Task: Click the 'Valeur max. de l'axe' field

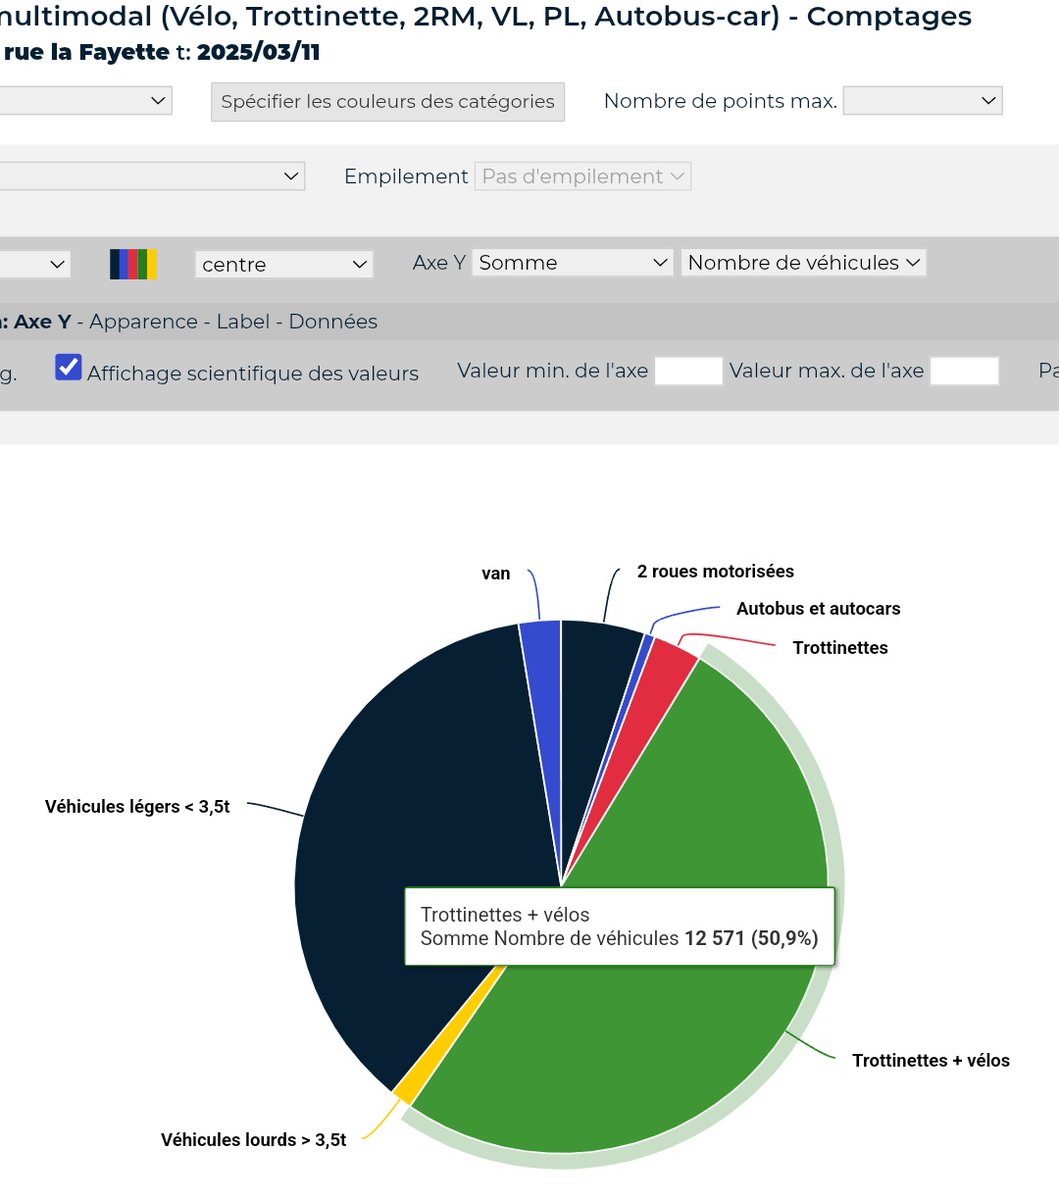Action: pos(964,371)
